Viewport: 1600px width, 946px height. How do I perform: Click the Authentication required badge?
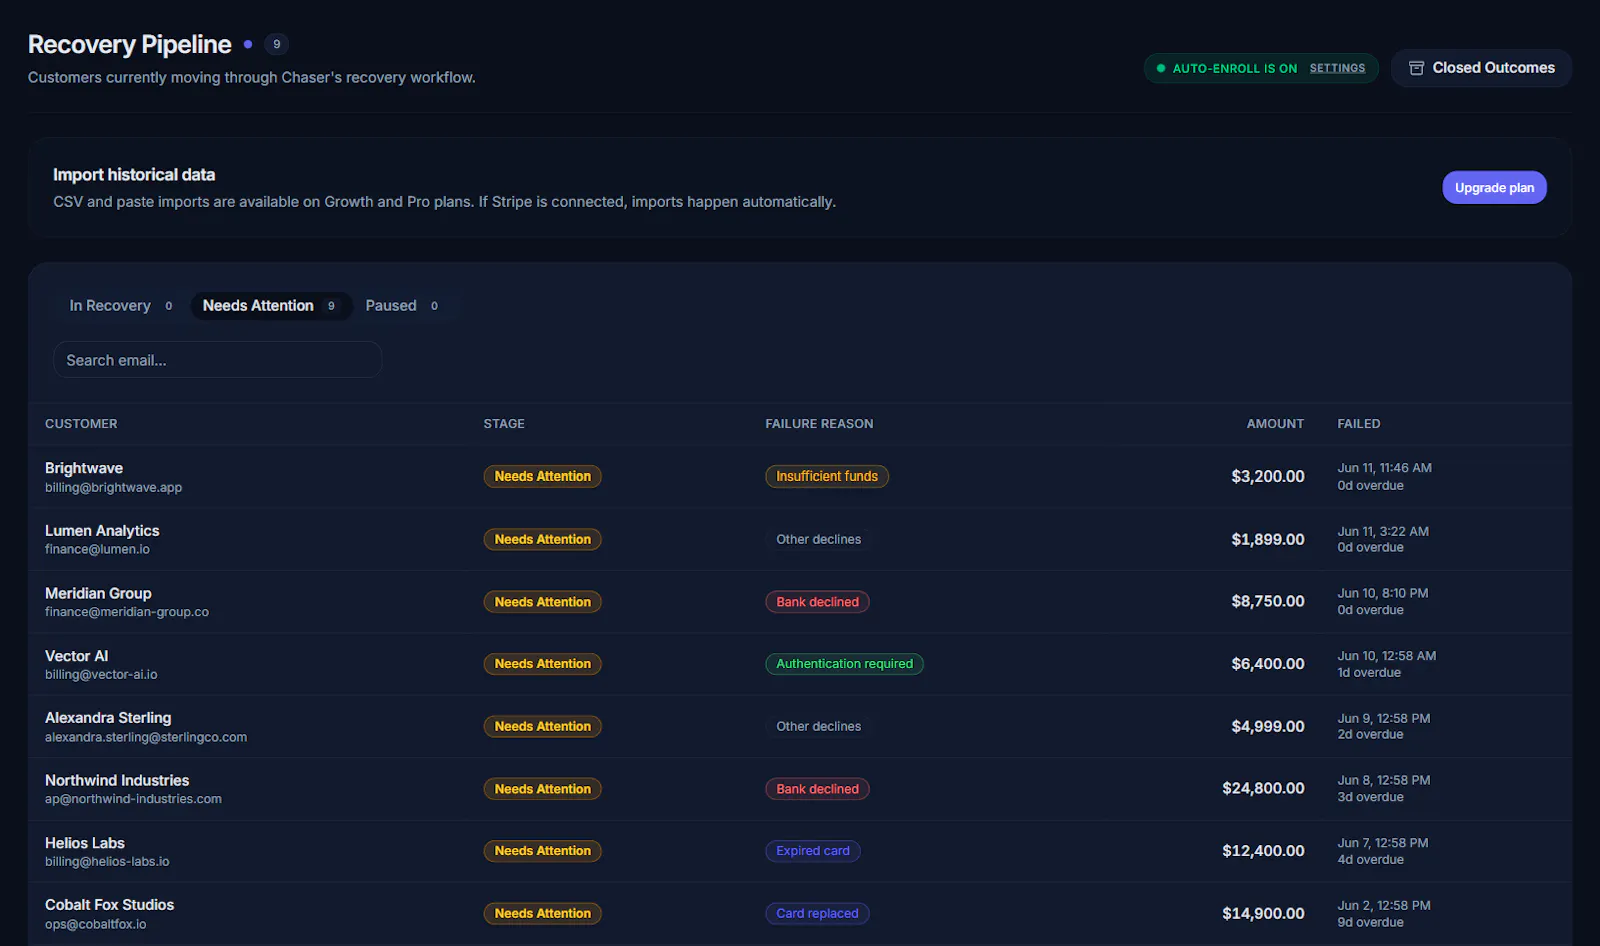844,664
